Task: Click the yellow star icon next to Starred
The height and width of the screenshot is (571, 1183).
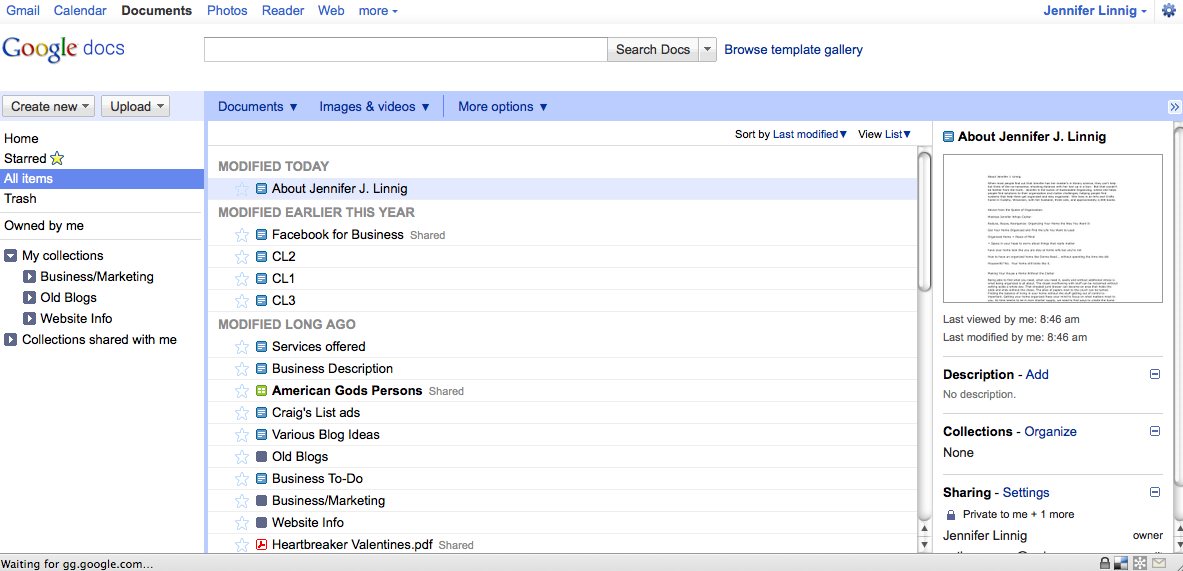Action: [57, 158]
